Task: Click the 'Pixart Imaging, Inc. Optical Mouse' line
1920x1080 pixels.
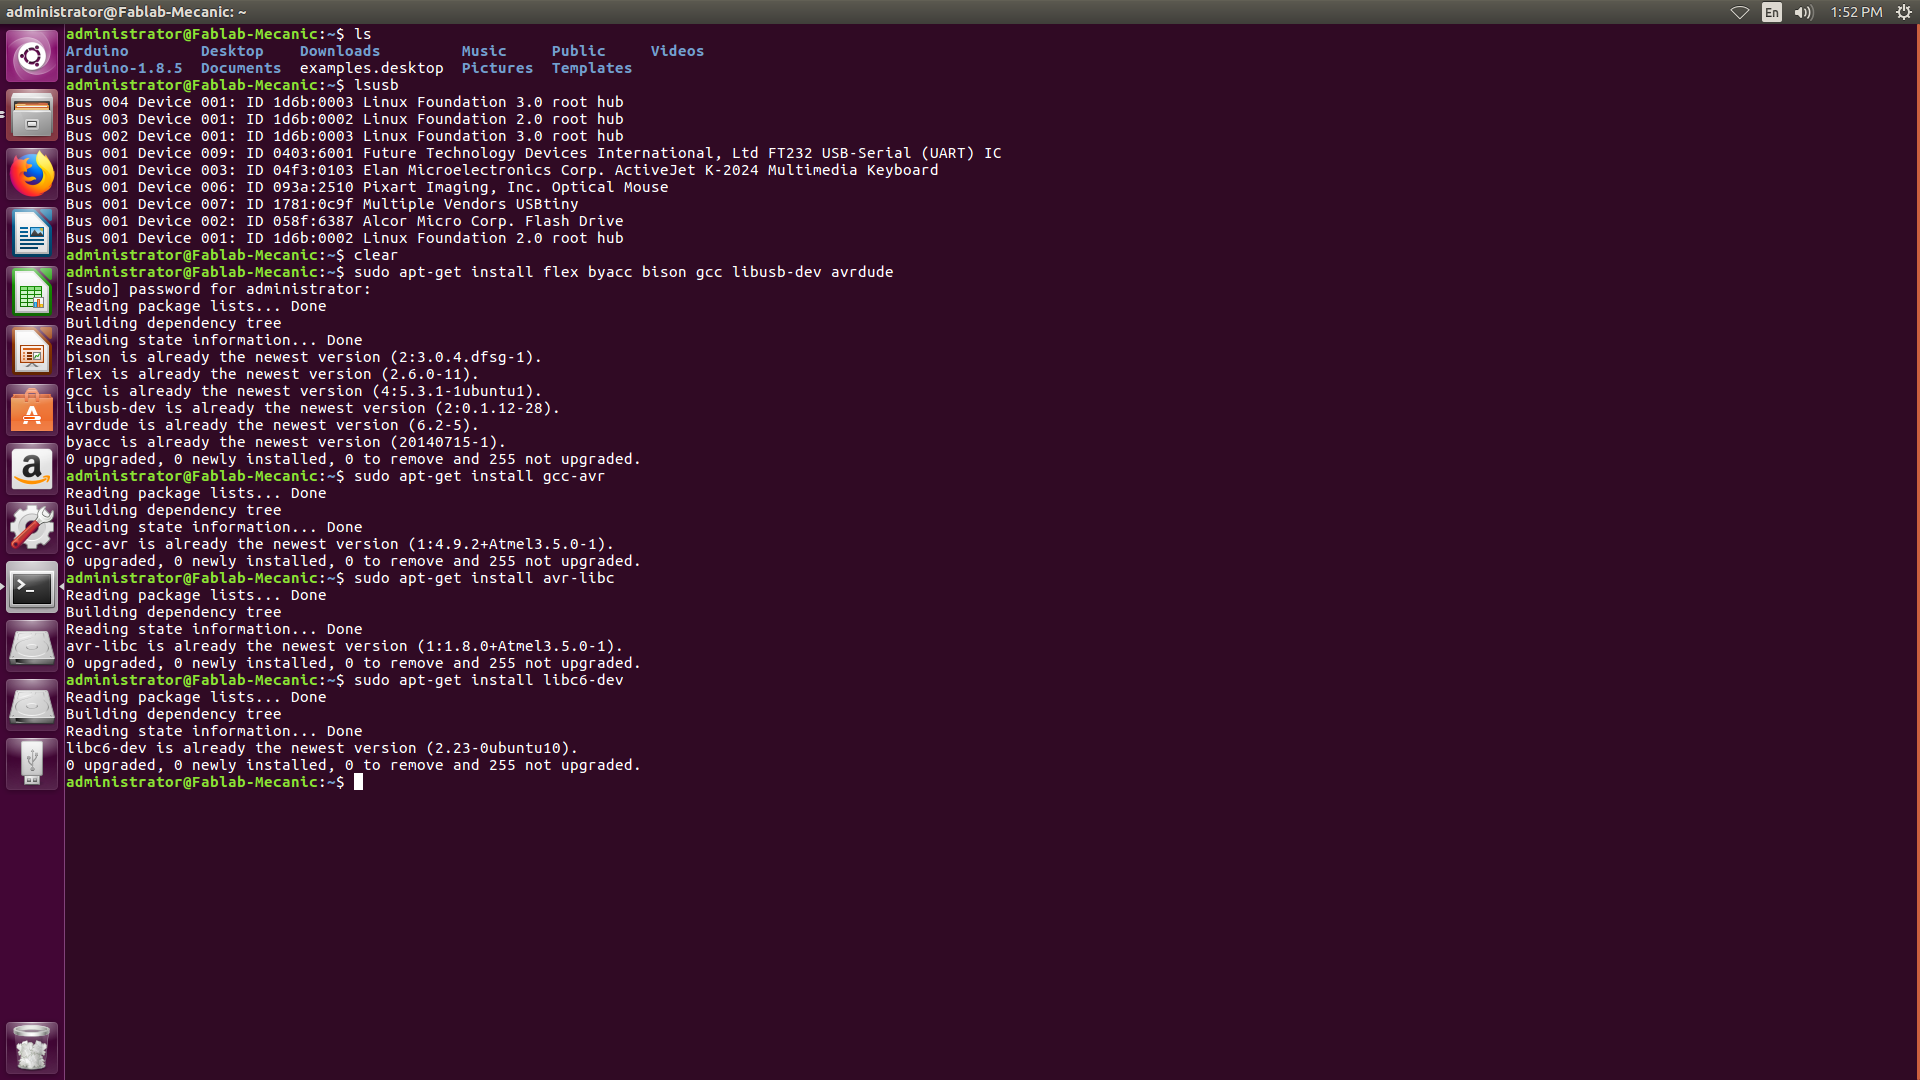Action: tap(367, 187)
